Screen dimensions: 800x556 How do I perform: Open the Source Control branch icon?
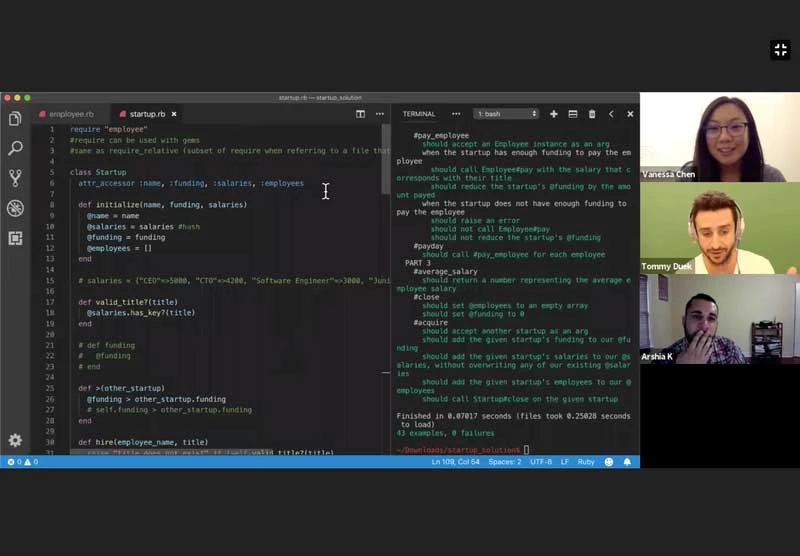point(15,178)
